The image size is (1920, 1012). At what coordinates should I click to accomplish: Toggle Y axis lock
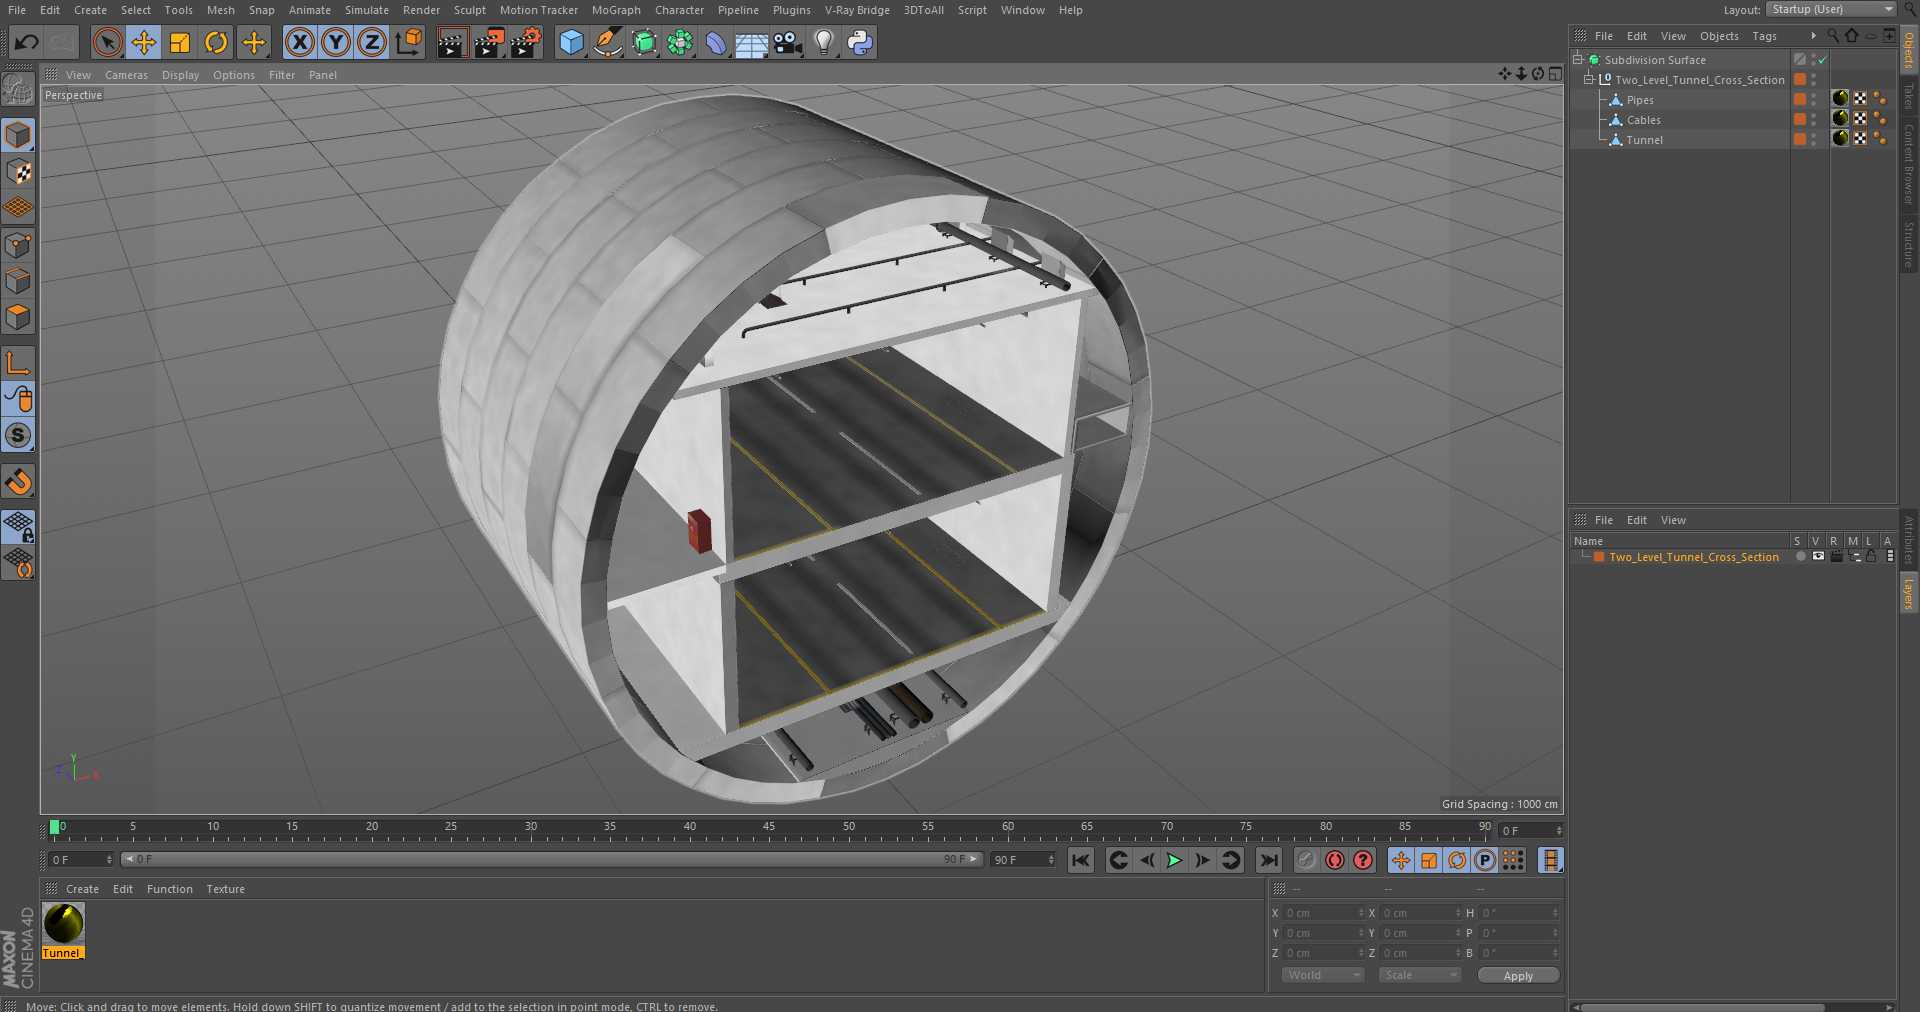[336, 42]
